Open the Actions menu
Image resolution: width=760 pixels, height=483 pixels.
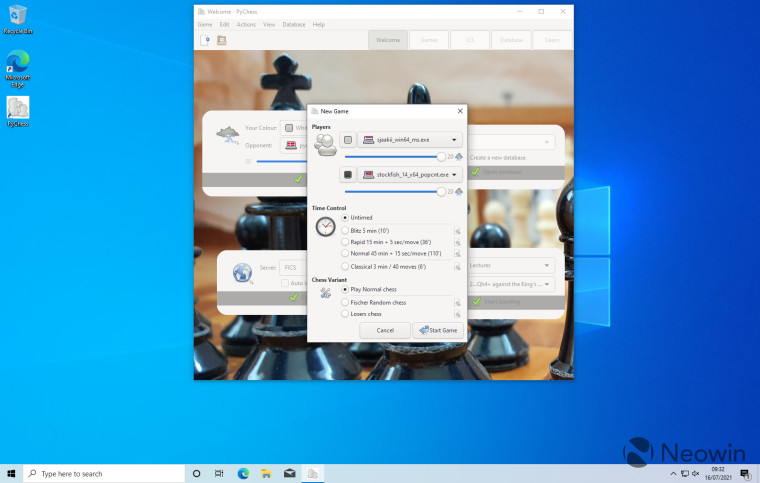coord(246,24)
